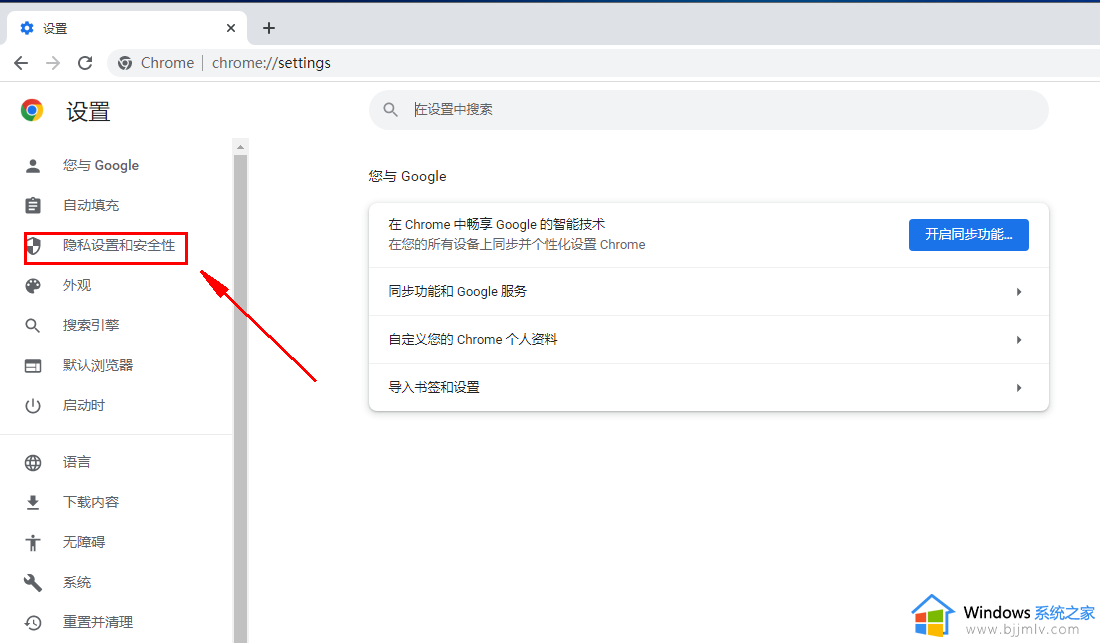Close the 设置 tab
Viewport: 1100px width, 643px height.
pos(231,28)
